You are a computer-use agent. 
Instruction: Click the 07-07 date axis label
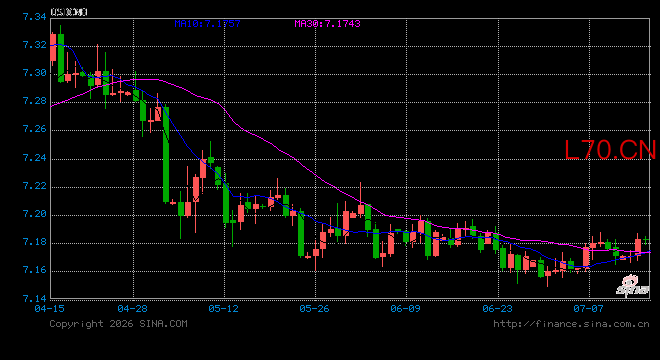[x=588, y=309]
